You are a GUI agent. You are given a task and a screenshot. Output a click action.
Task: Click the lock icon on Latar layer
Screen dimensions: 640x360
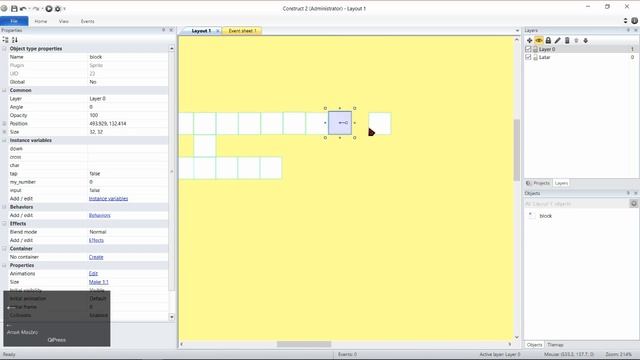click(535, 58)
